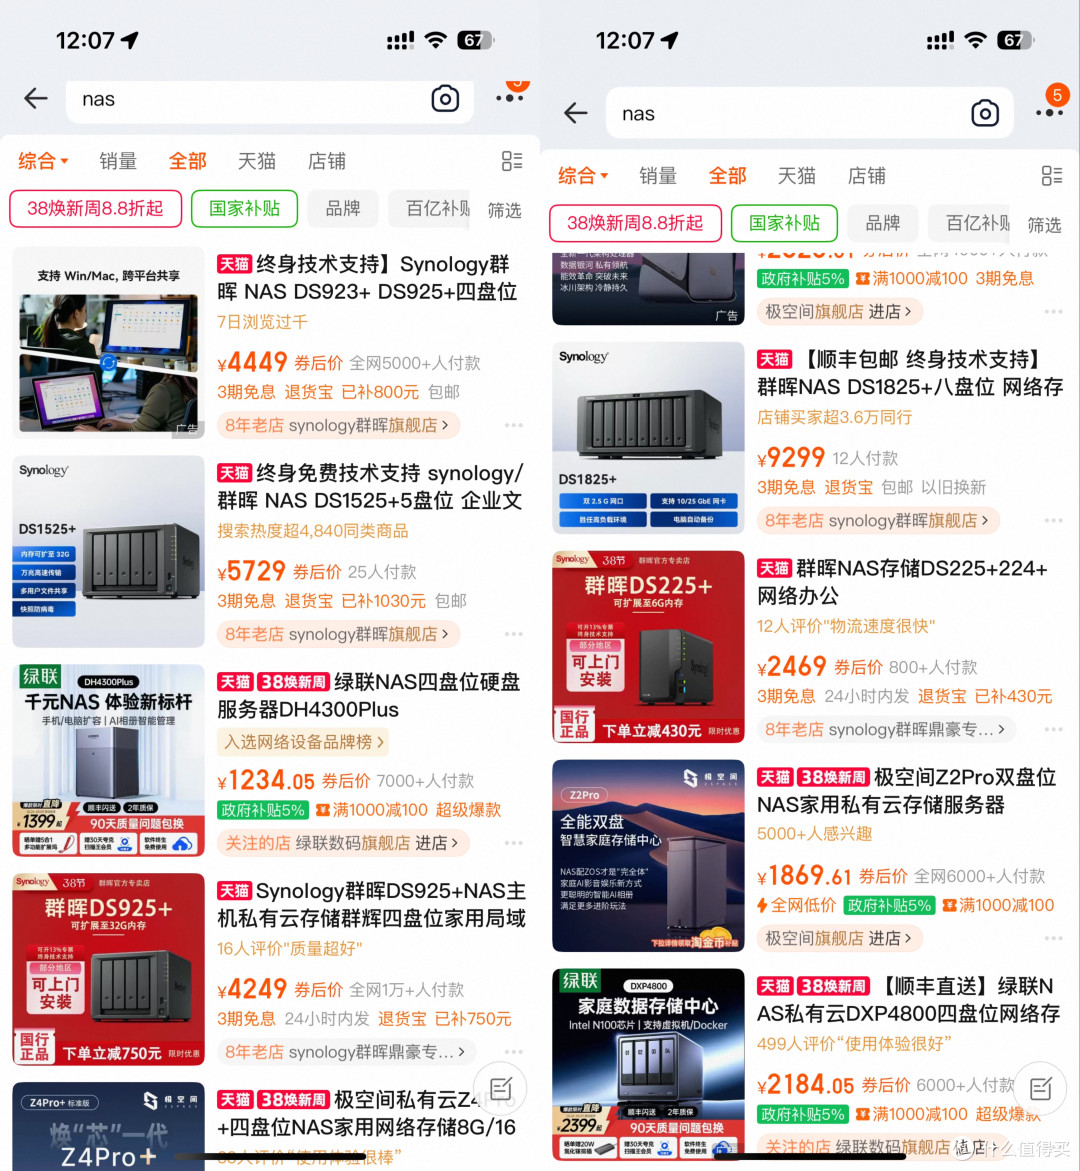This screenshot has height=1171, width=1080.
Task: Select 店铺 tab in left screen
Action: click(327, 161)
